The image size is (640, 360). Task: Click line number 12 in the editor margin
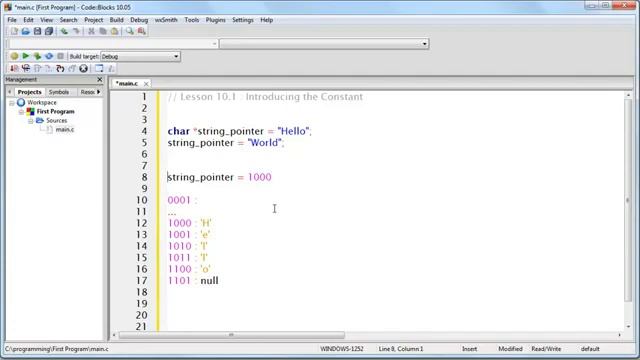coord(141,223)
